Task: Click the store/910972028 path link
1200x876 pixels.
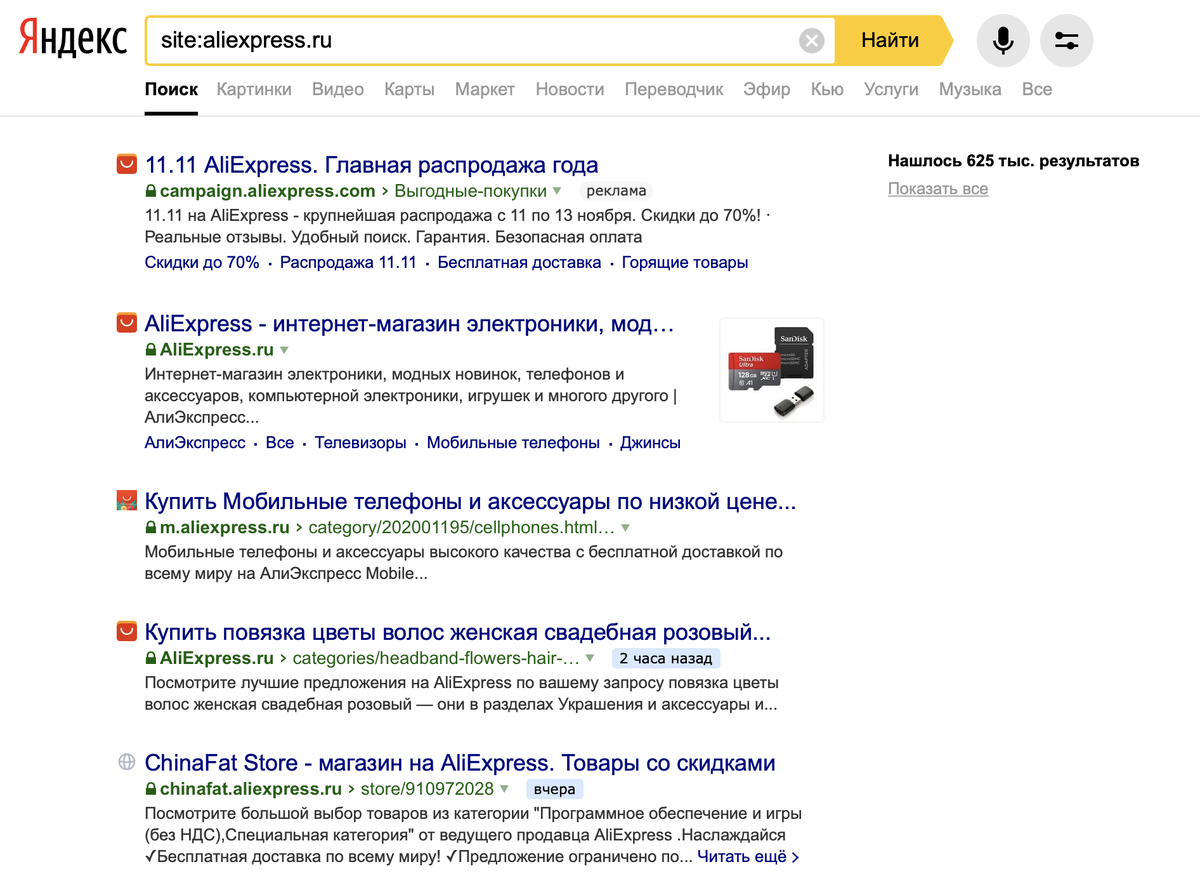Action: [427, 789]
